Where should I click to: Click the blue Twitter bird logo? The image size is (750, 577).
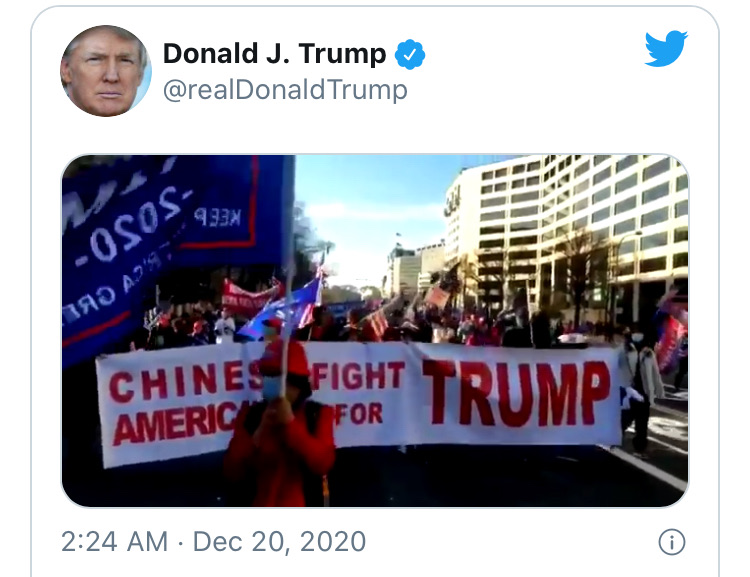coord(666,49)
